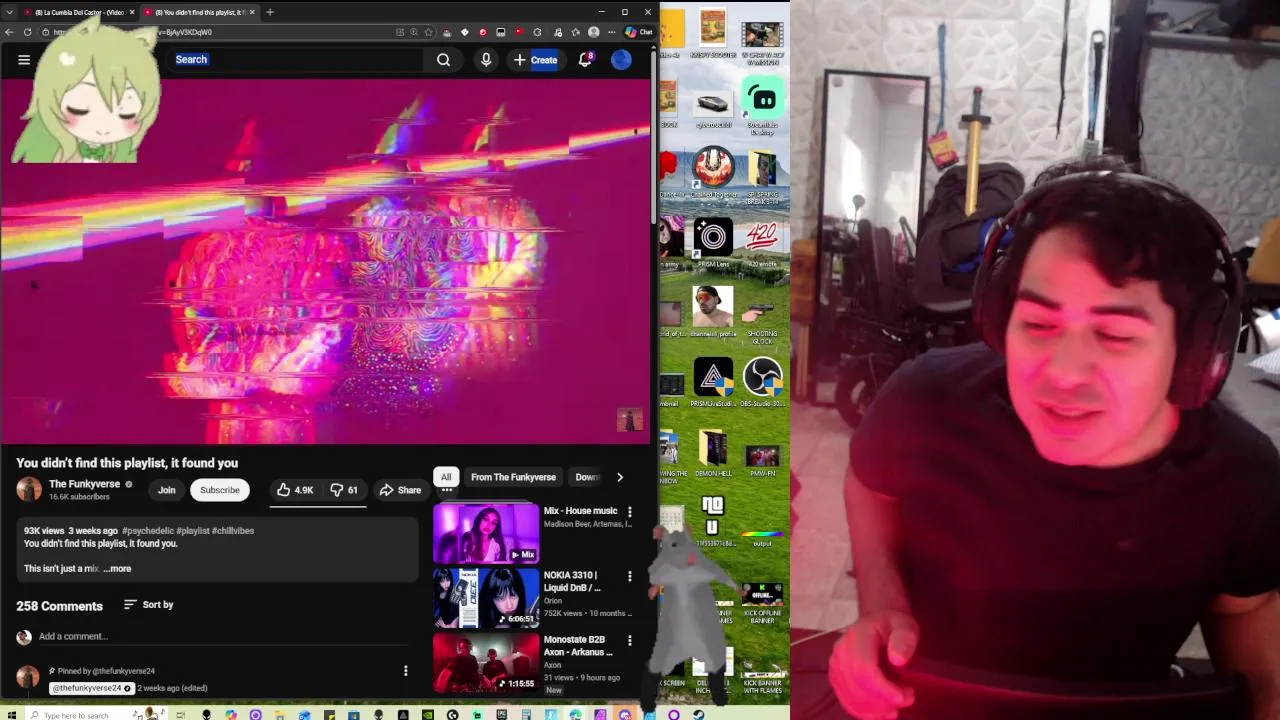1280x720 pixels.
Task: Open KICK OFFLINE BANNER desktop file
Action: tap(762, 604)
